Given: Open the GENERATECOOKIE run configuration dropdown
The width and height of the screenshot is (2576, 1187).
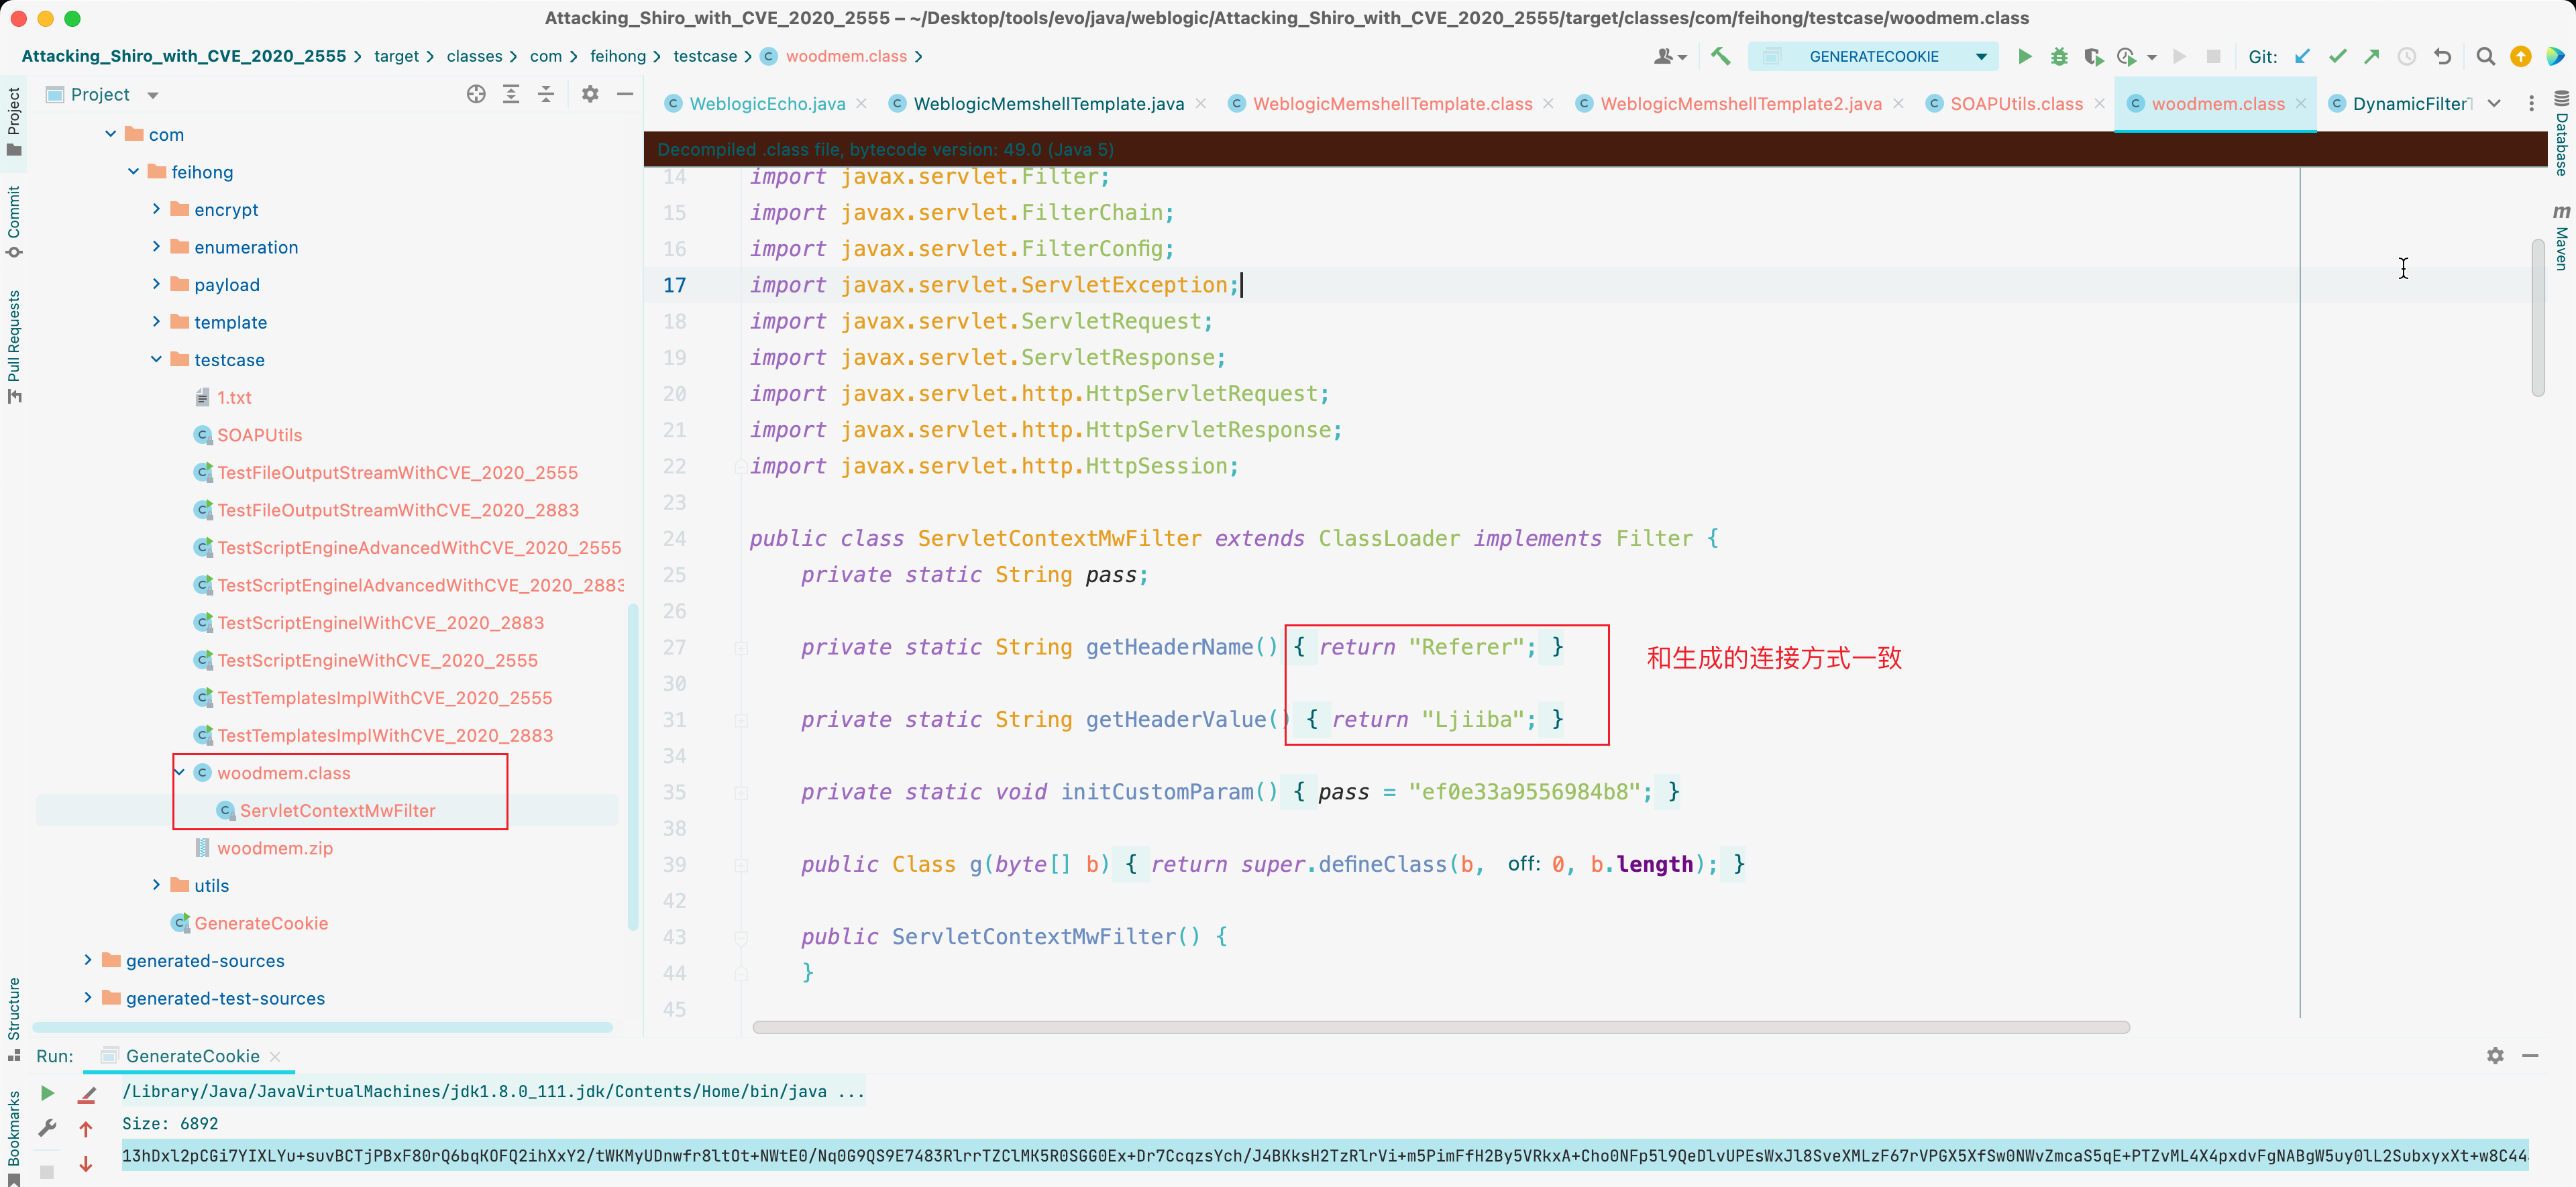Looking at the screenshot, I should coord(1980,57).
